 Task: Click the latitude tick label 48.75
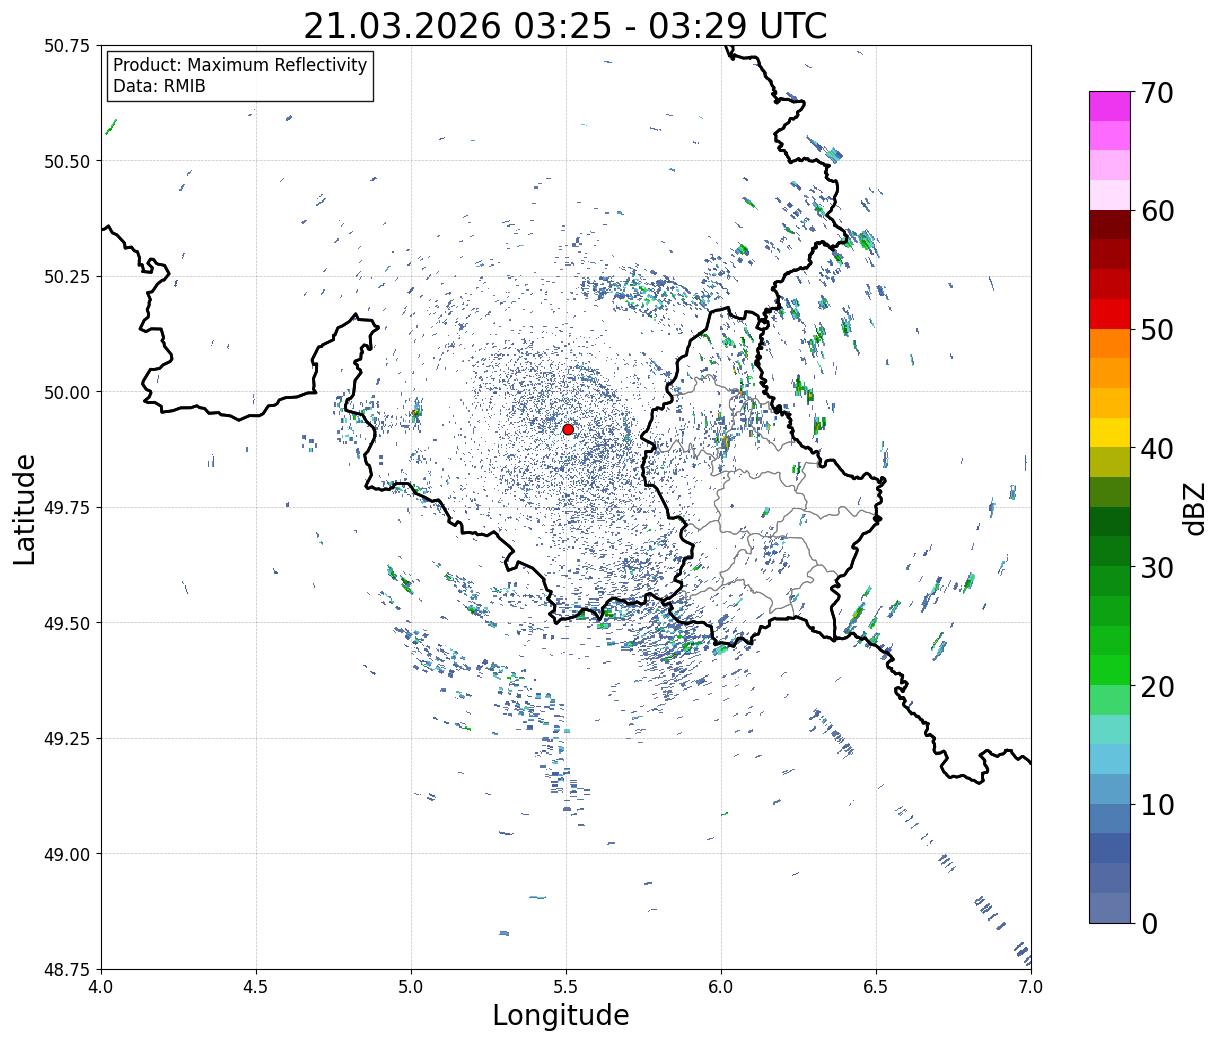[x=67, y=969]
